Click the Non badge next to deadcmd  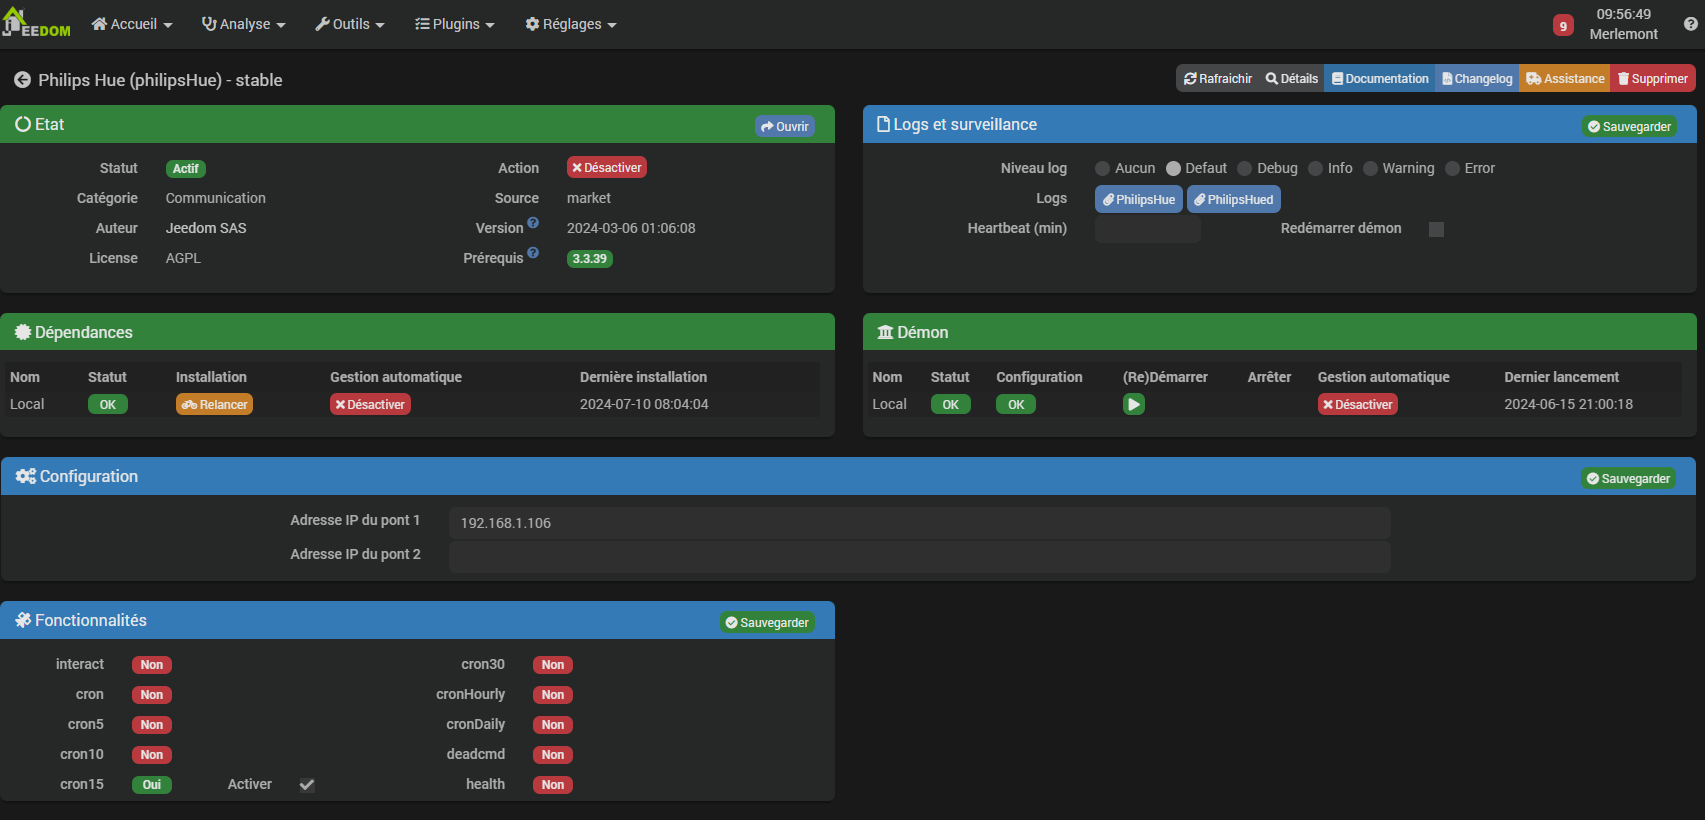tap(553, 755)
